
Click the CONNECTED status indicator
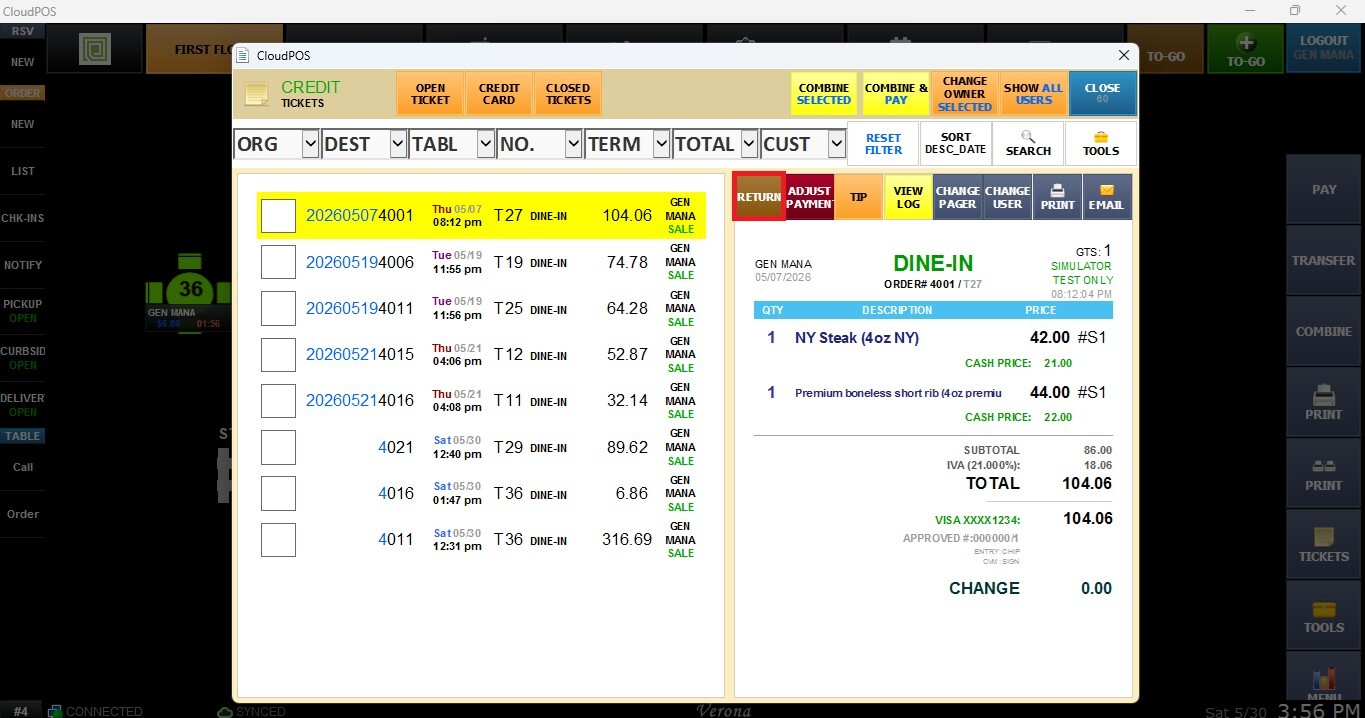[94, 711]
